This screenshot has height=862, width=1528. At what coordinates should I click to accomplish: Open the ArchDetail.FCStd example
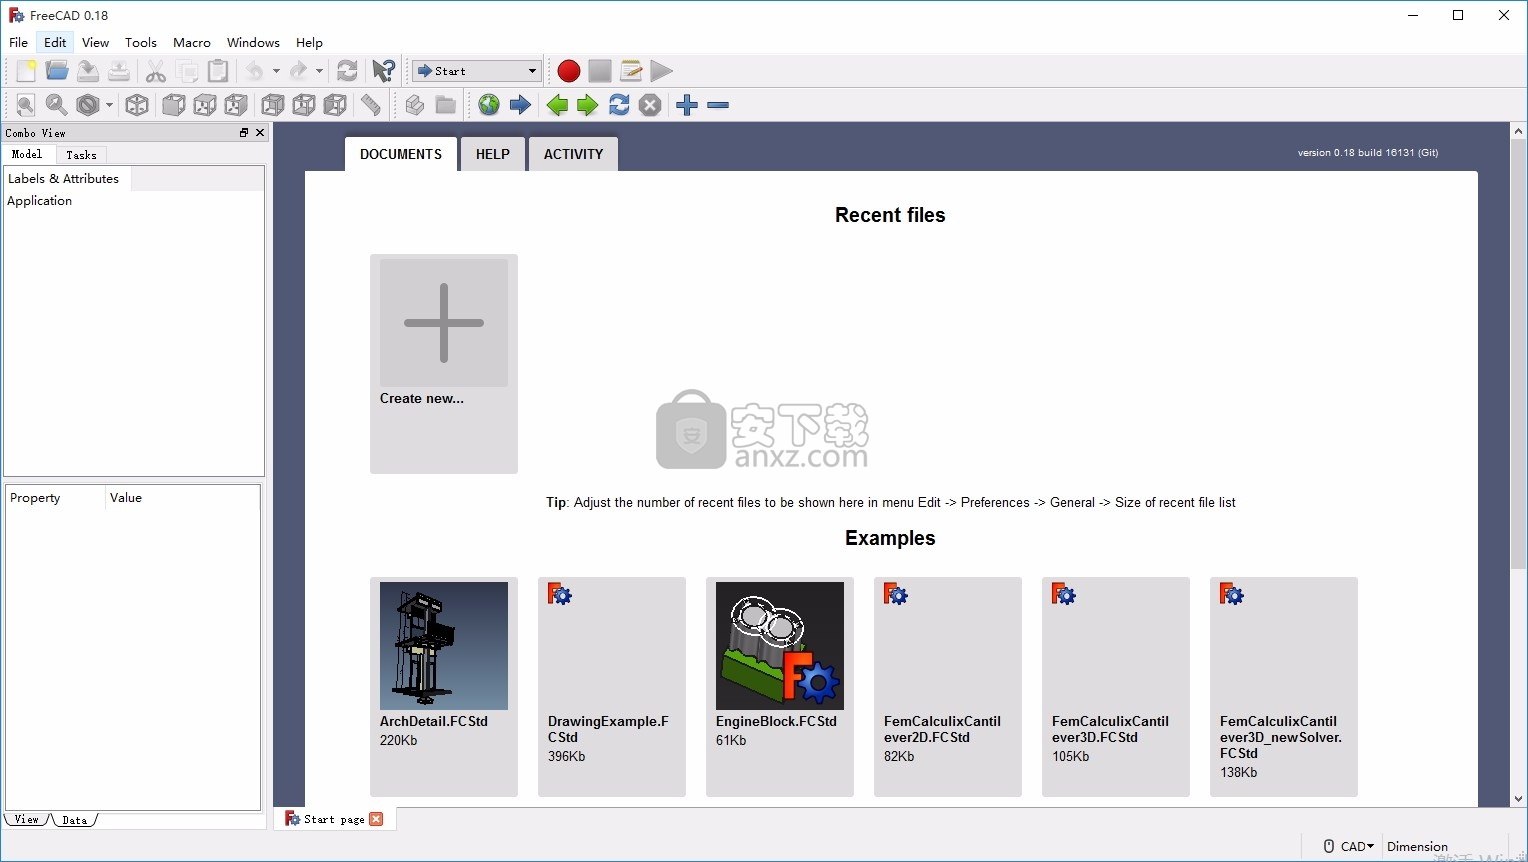[444, 687]
